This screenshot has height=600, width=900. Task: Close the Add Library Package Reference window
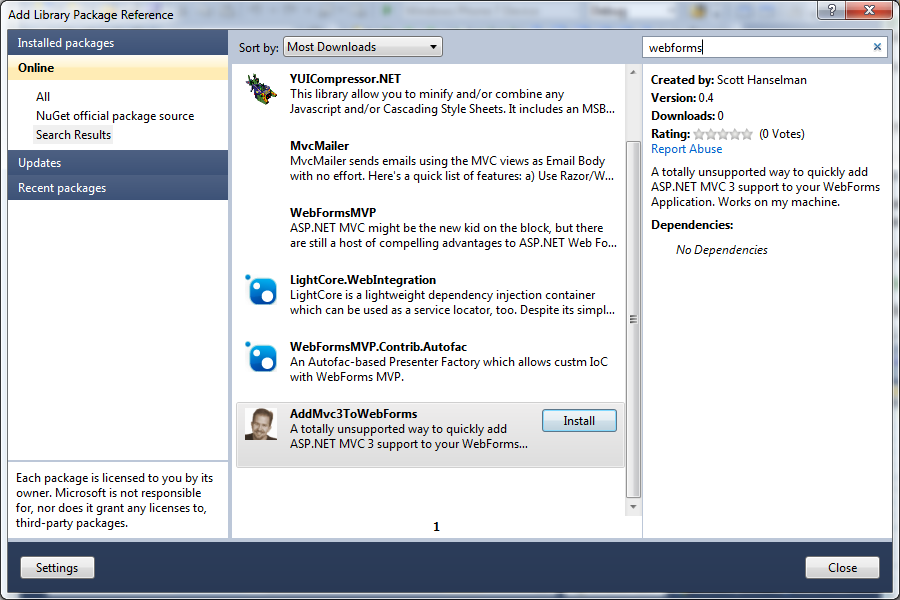(x=869, y=9)
